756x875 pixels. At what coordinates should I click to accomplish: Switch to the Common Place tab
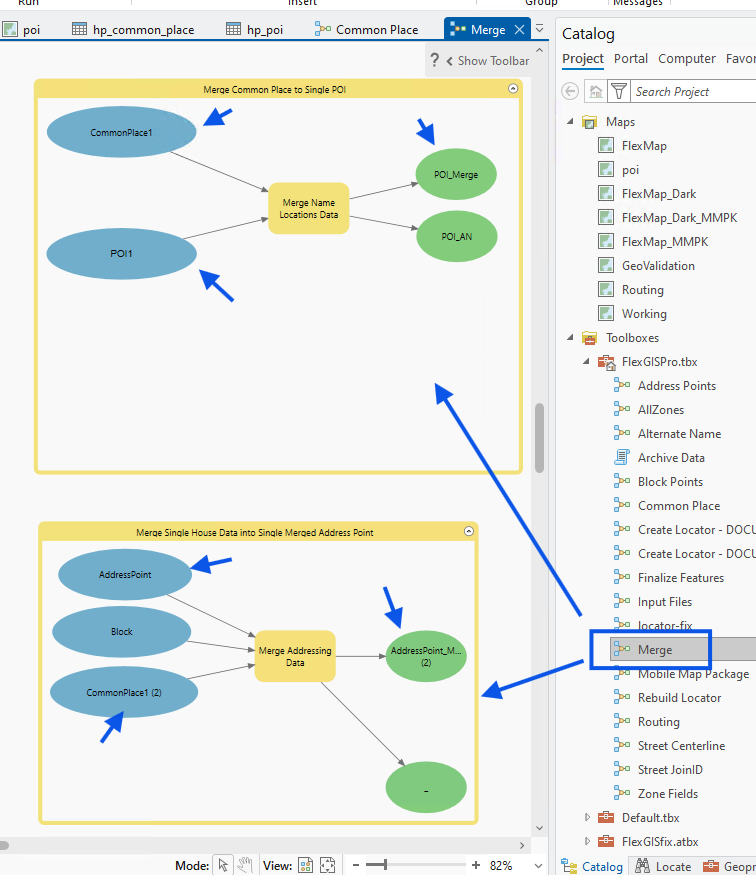367,29
